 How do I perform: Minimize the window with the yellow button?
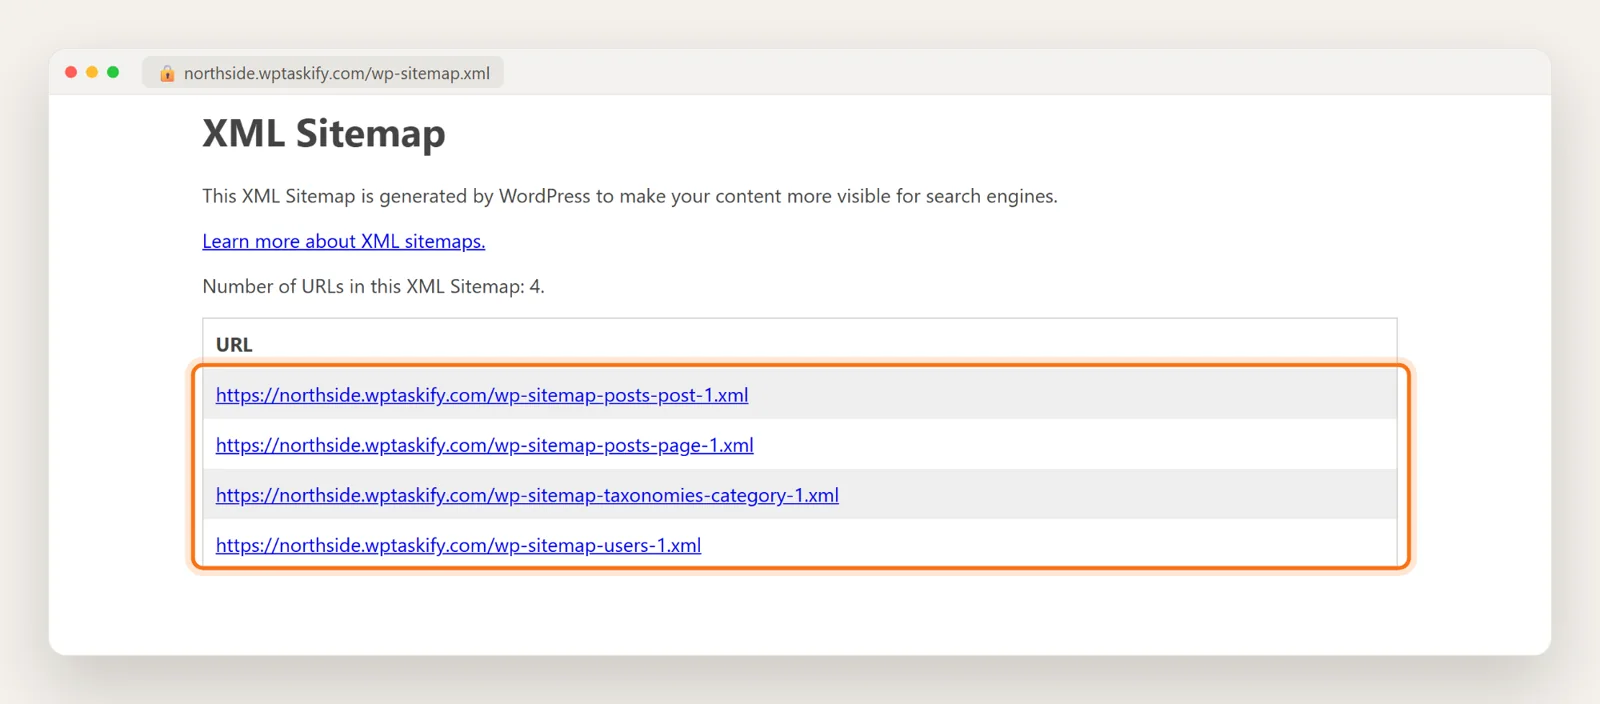(x=92, y=72)
